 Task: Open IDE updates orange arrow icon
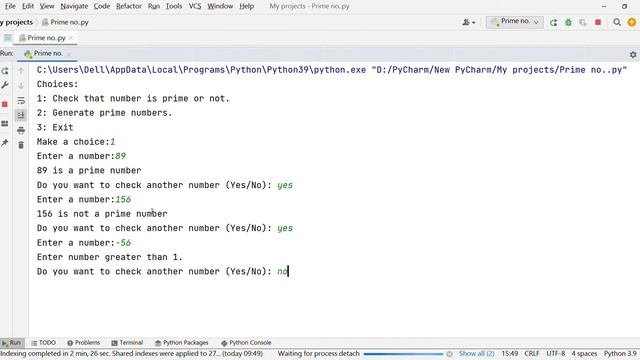click(x=631, y=22)
